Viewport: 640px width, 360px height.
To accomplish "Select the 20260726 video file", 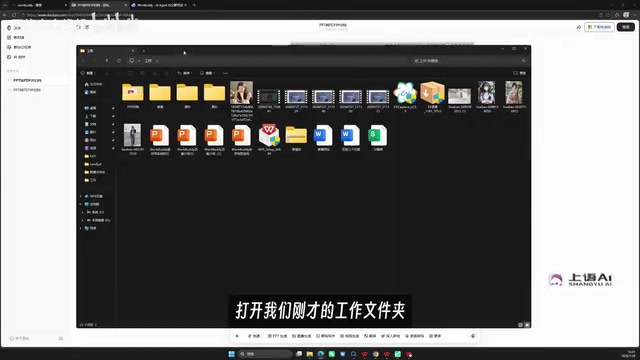I will click(x=269, y=100).
